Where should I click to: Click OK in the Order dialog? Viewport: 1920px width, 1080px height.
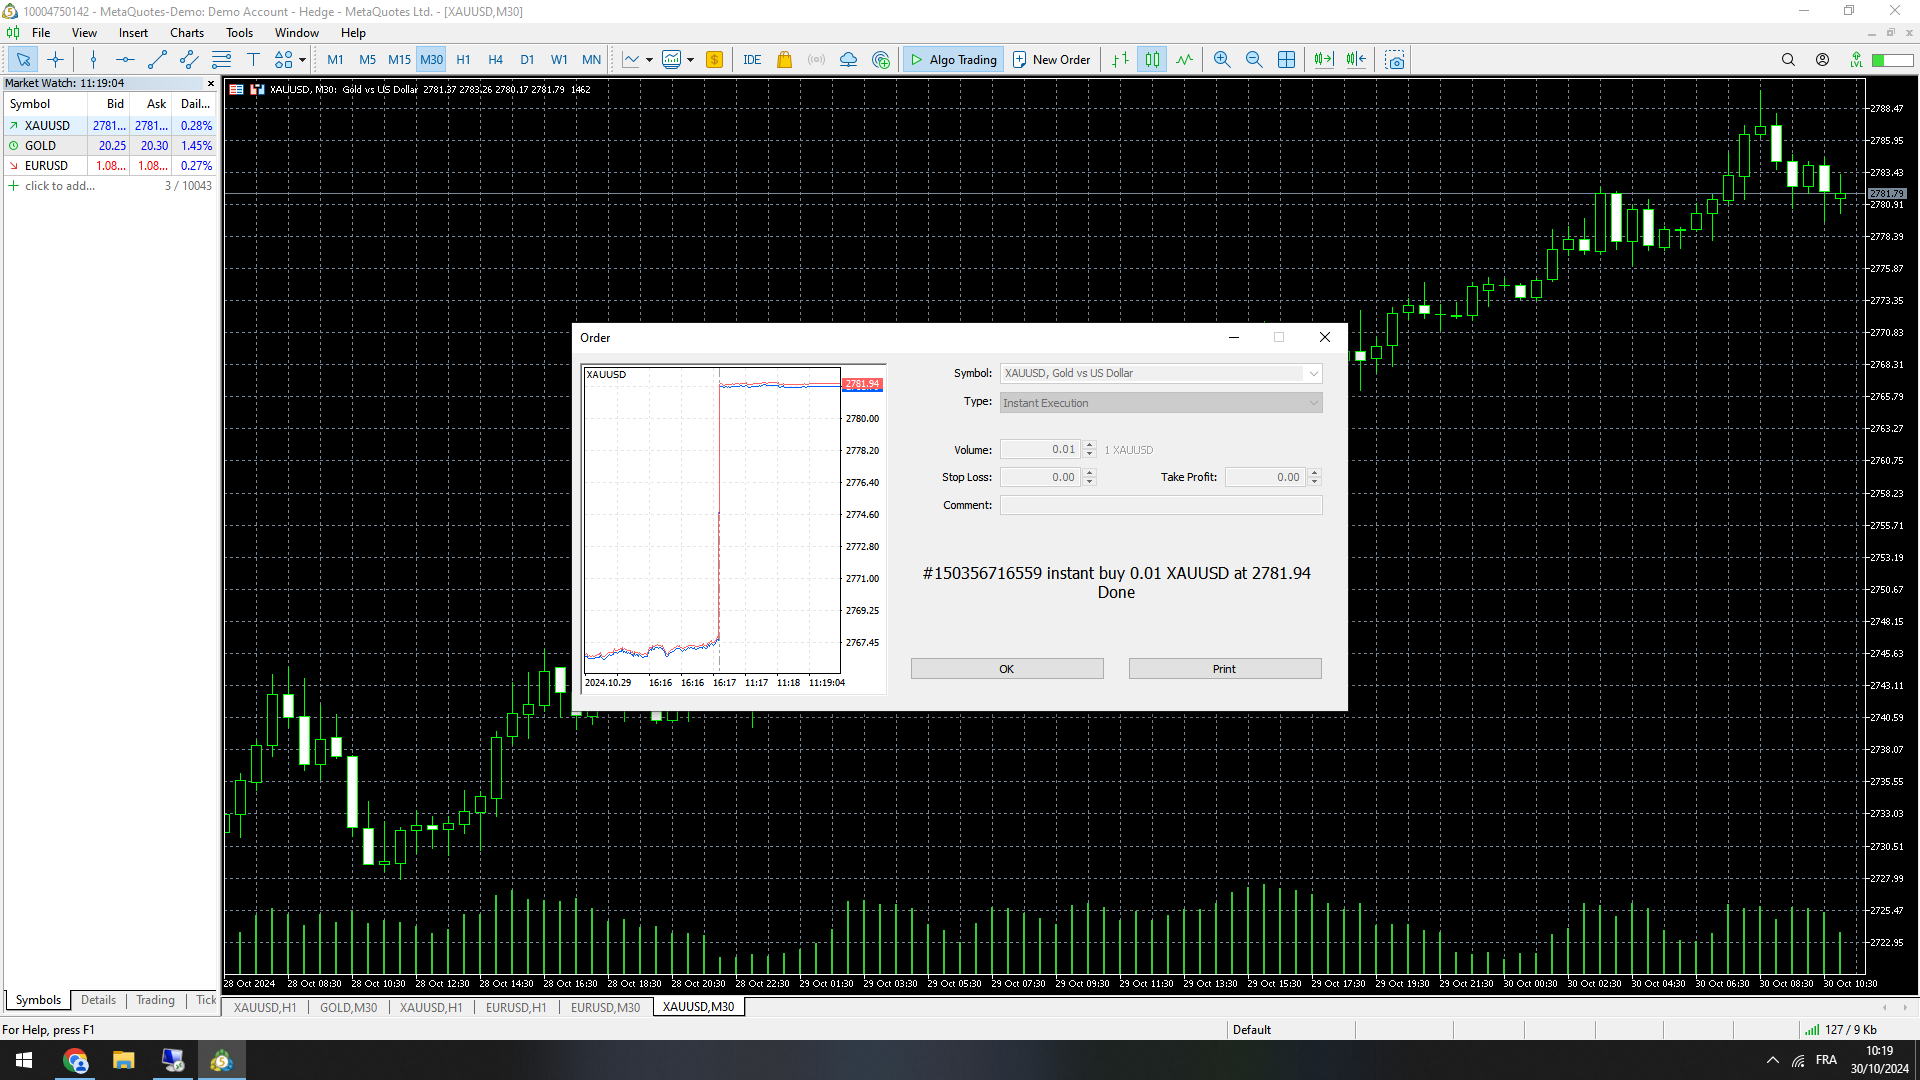click(1007, 669)
